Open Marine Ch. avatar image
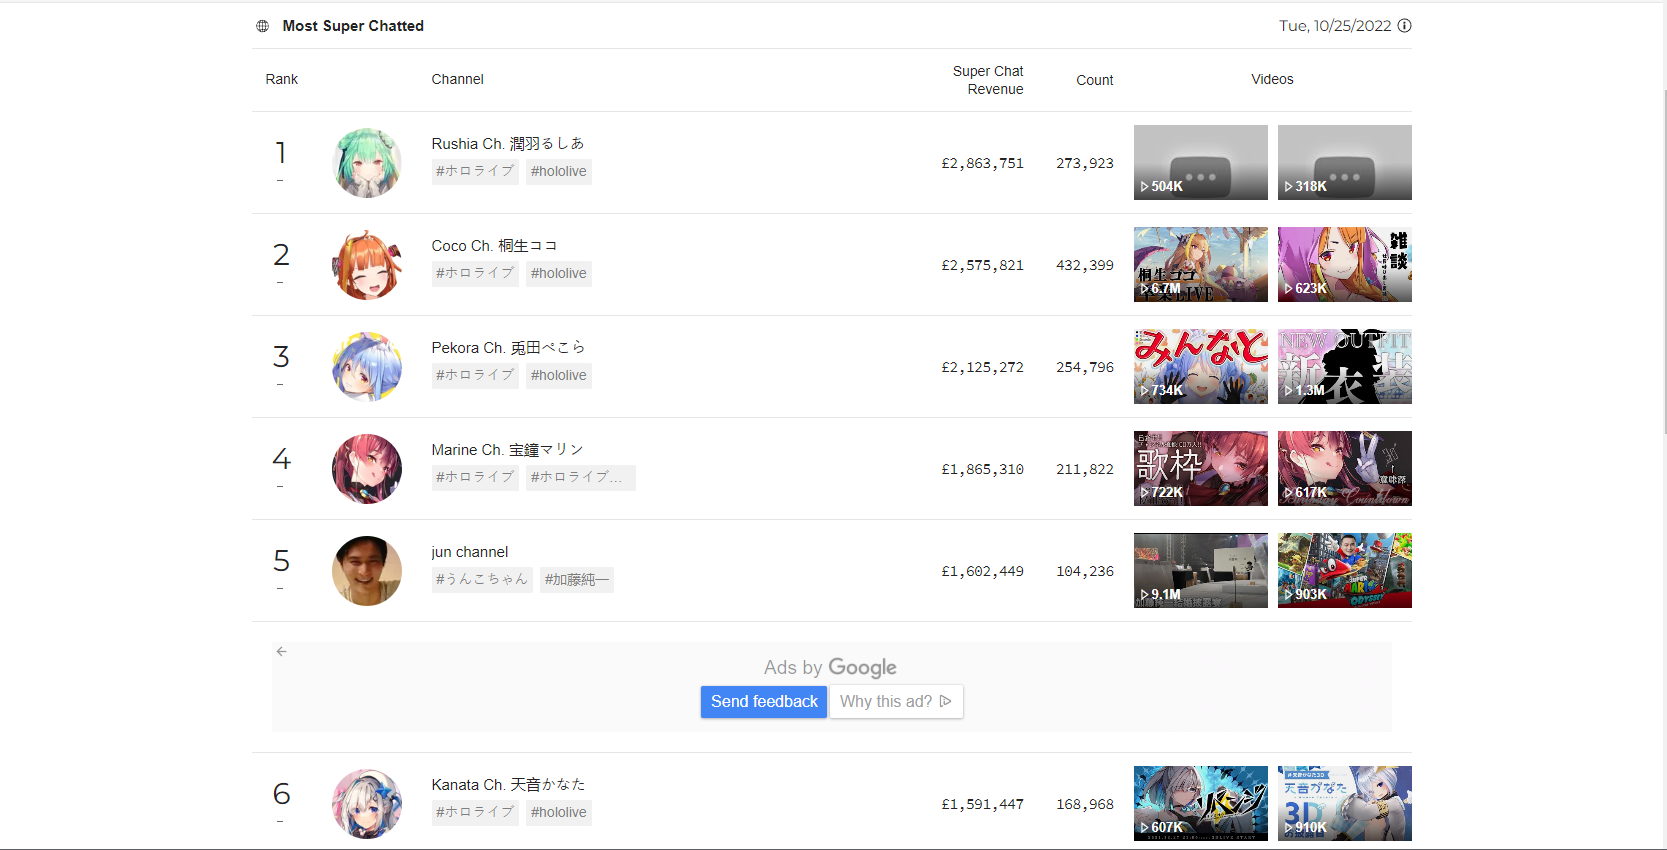The height and width of the screenshot is (850, 1667). pyautogui.click(x=367, y=469)
